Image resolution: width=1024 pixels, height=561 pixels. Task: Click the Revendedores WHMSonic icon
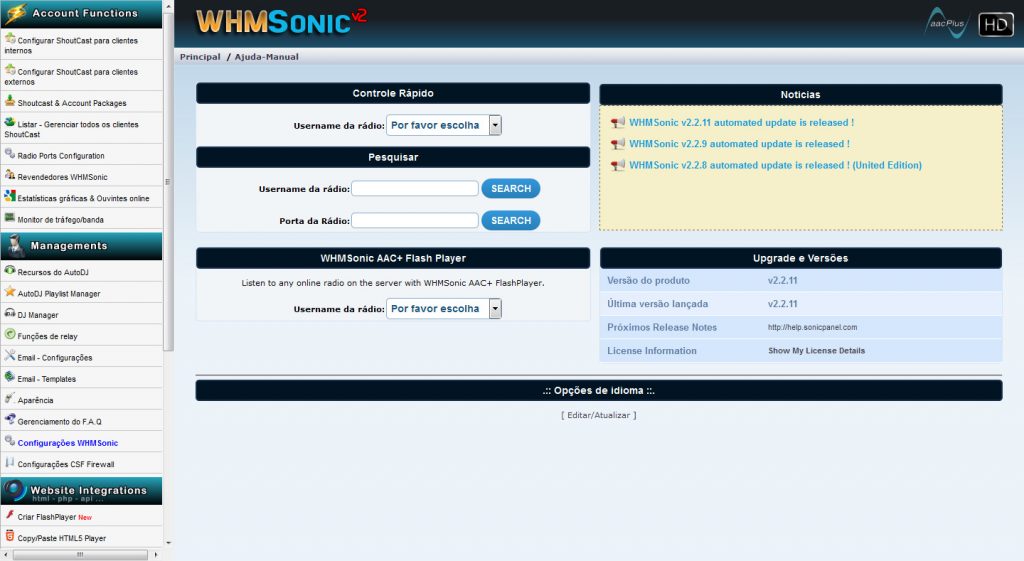(x=9, y=176)
